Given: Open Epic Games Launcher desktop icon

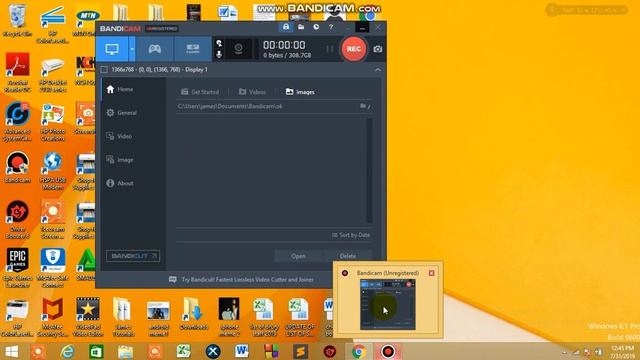Looking at the screenshot, I should tap(17, 267).
